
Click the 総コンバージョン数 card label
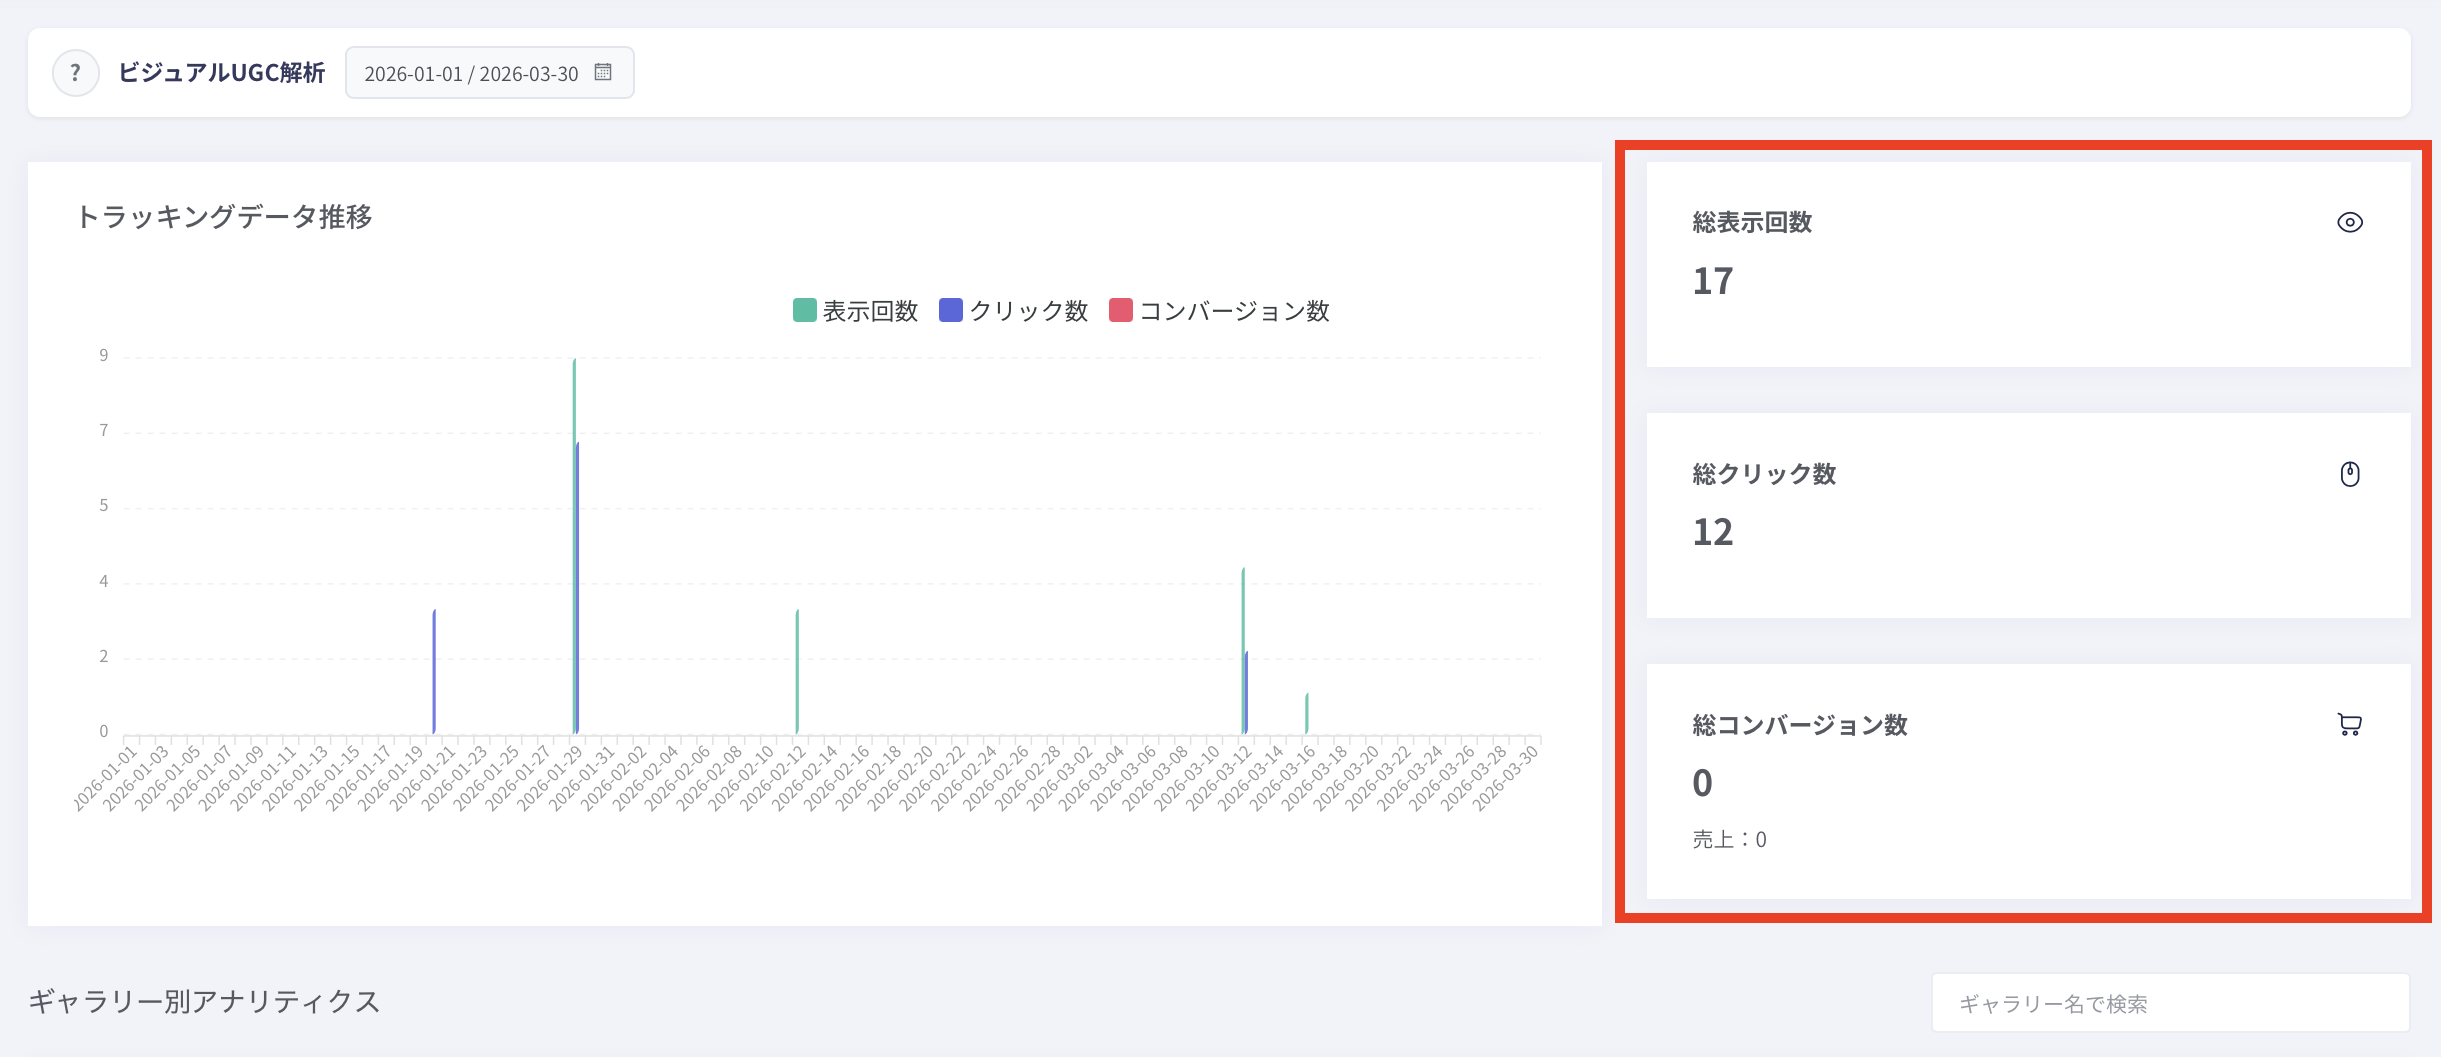(x=1800, y=725)
